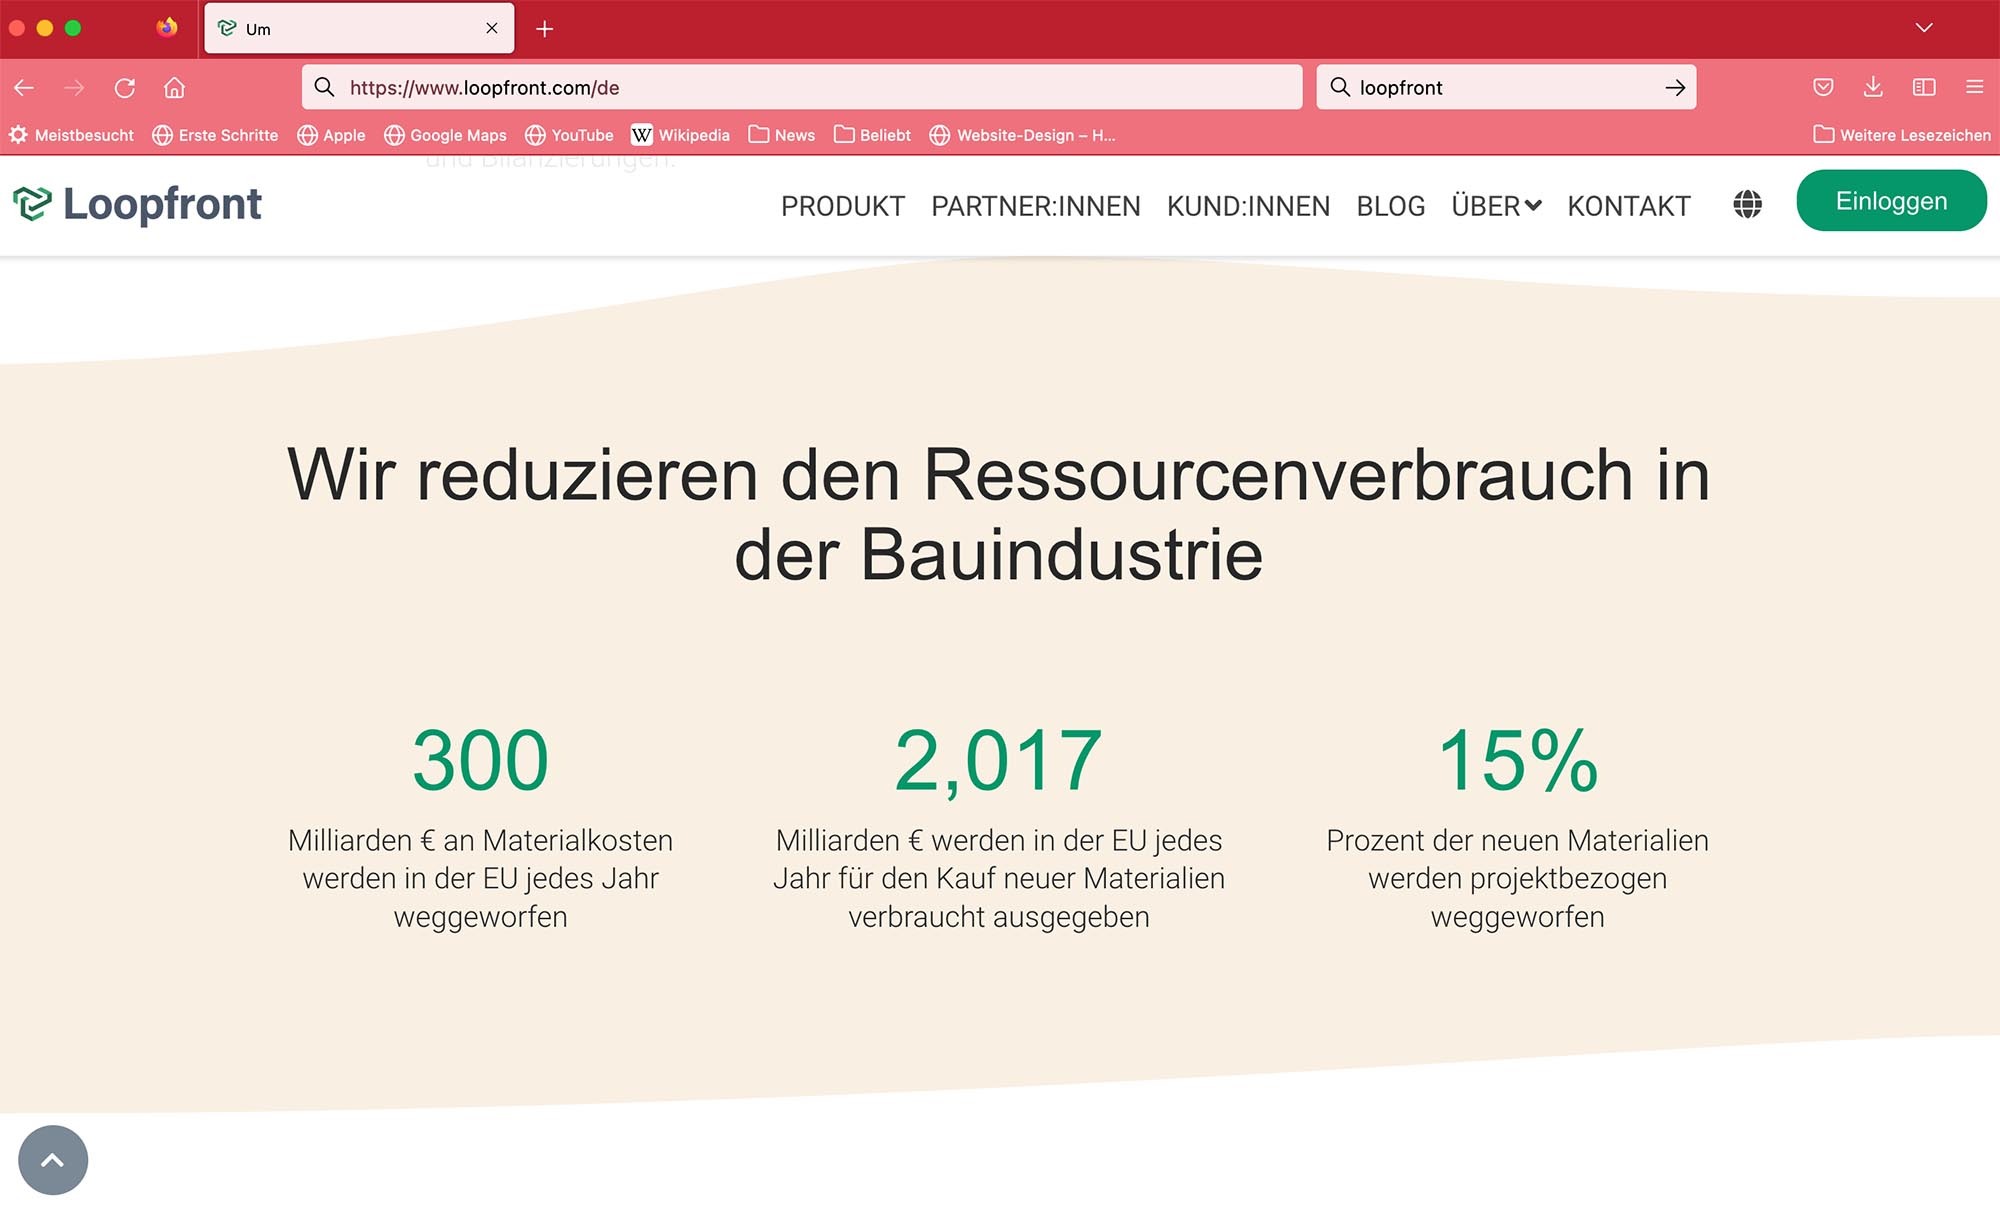Image resolution: width=2000 pixels, height=1205 pixels.
Task: Open the Website-Design bookmark
Action: click(x=1022, y=135)
